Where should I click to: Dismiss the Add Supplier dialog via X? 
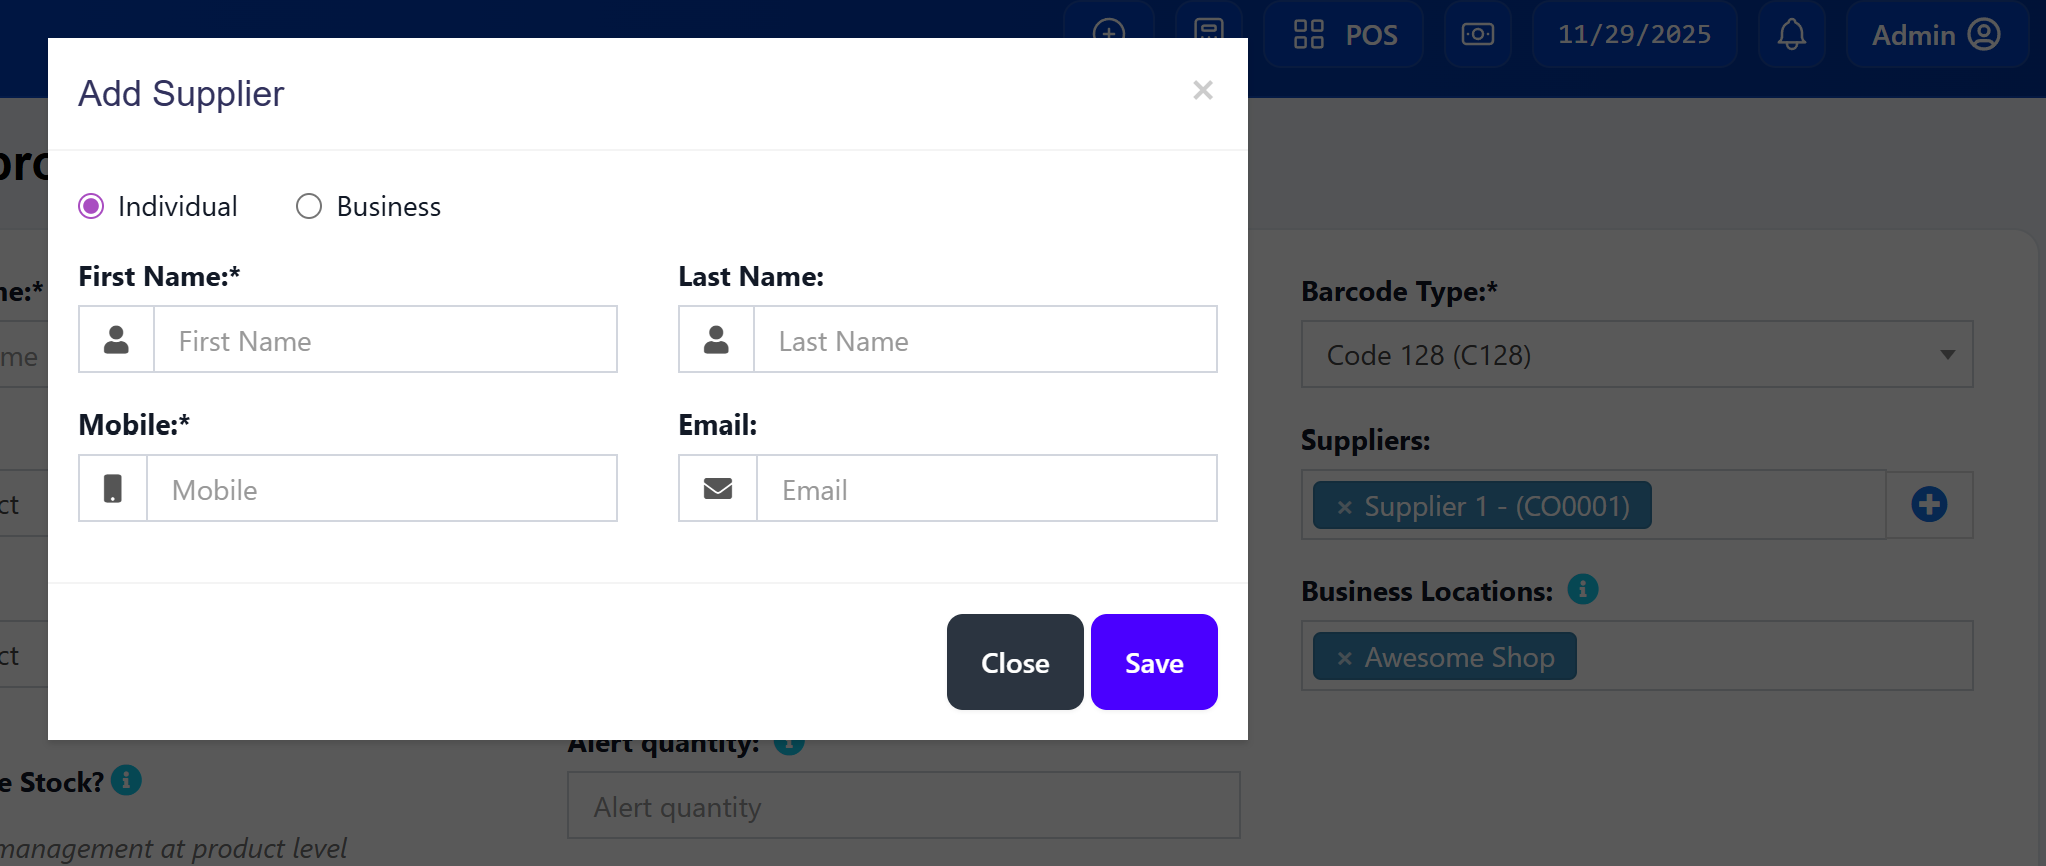coord(1202,91)
